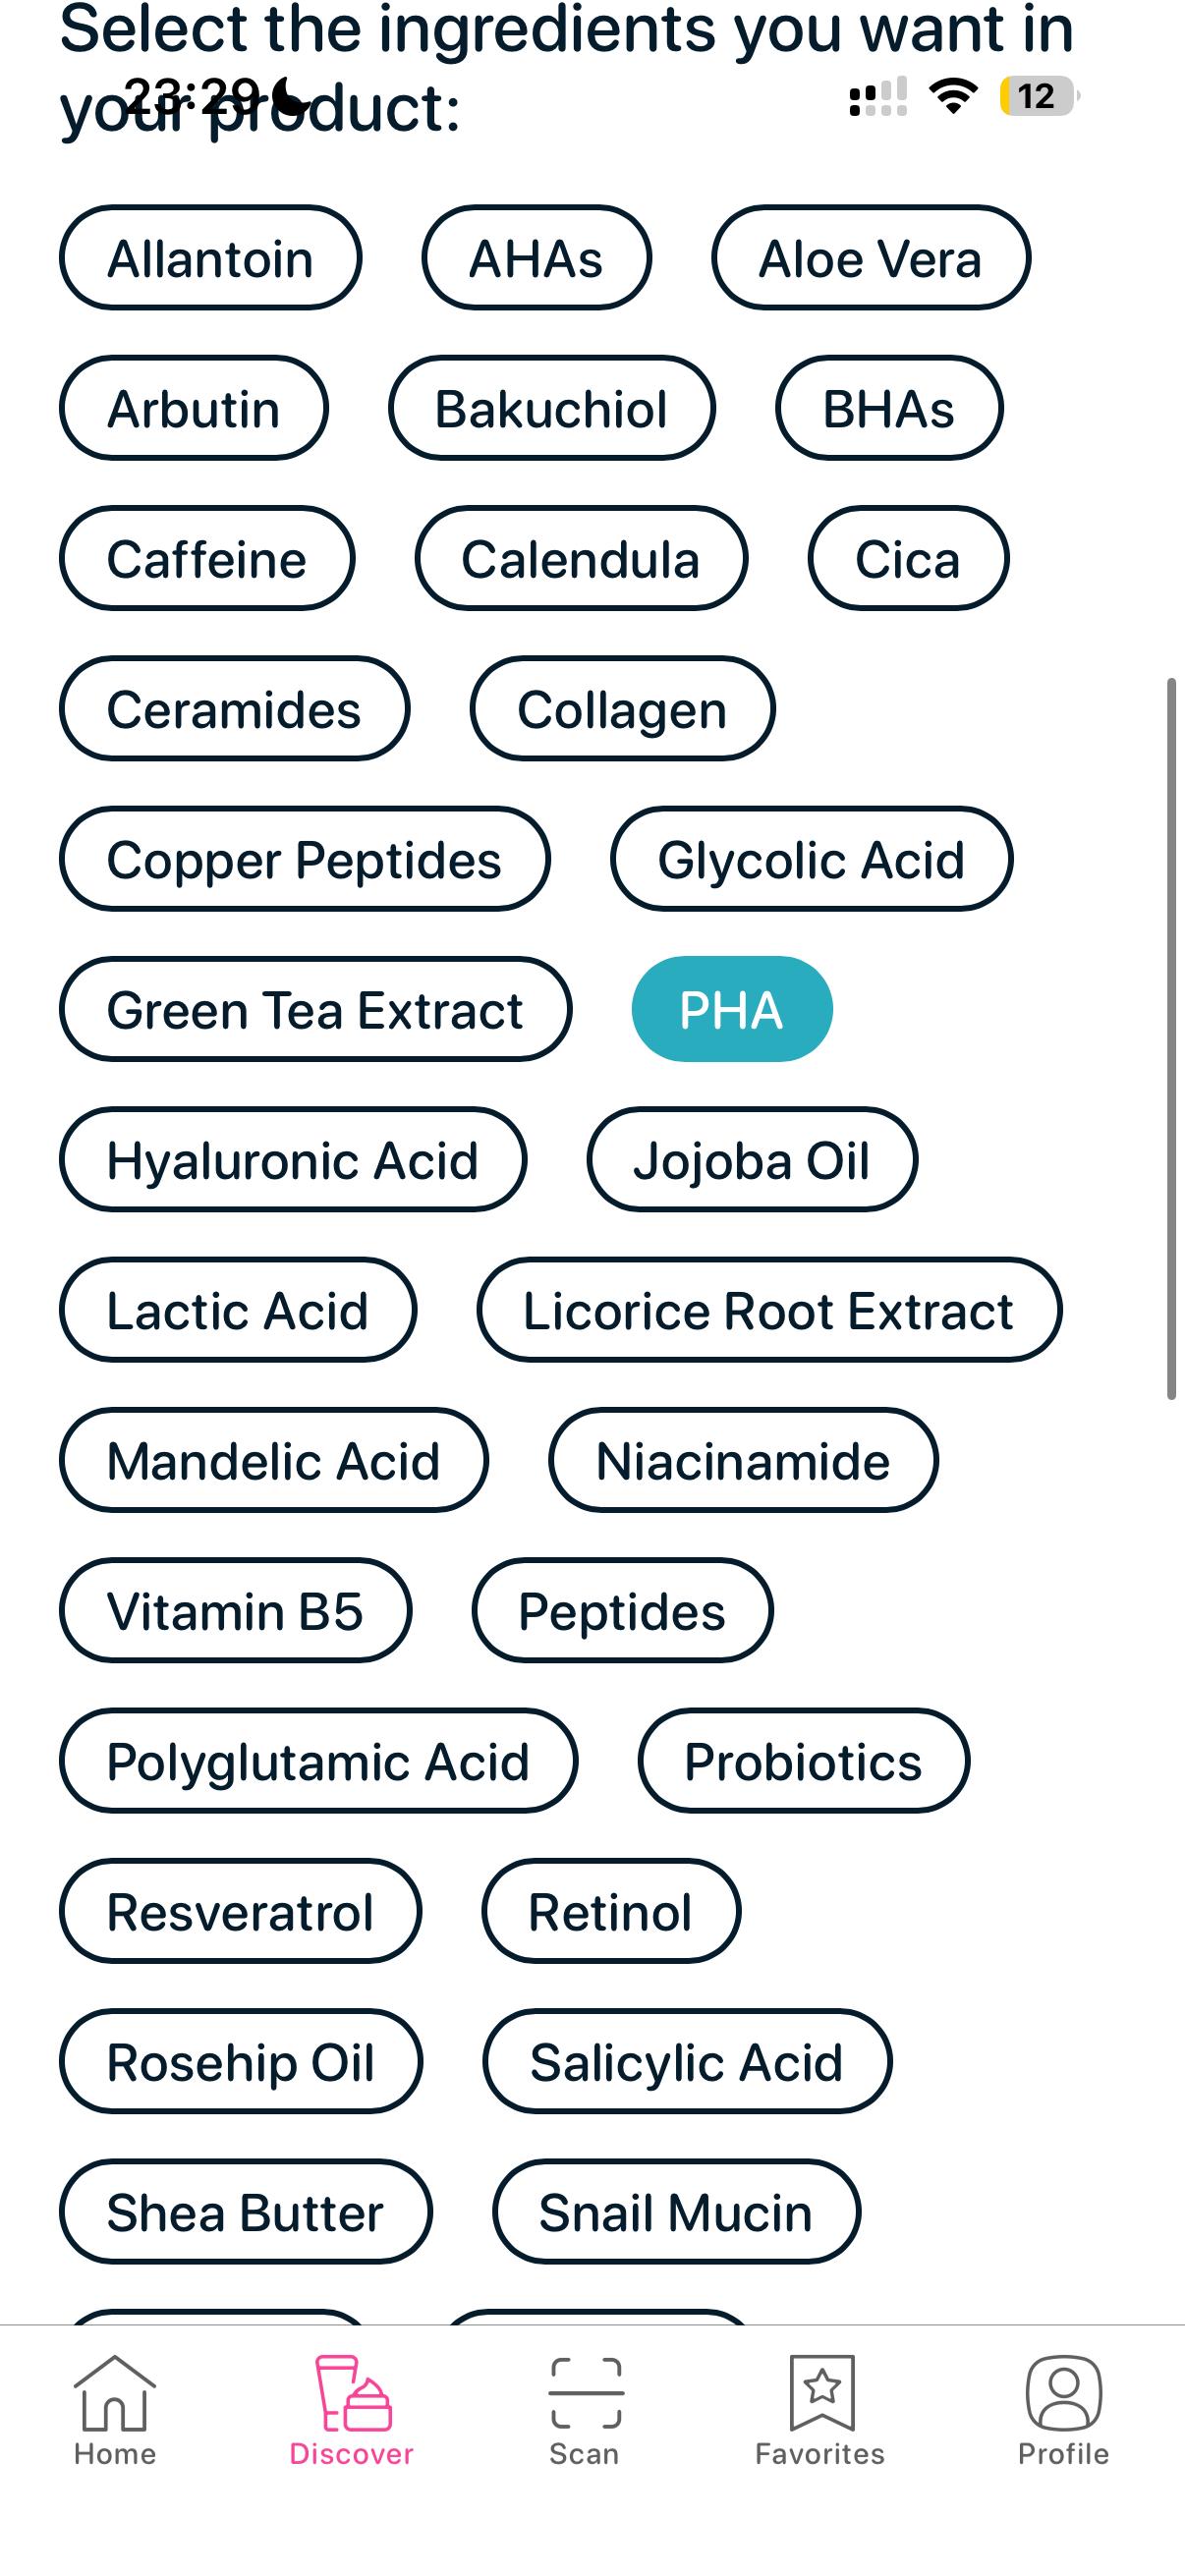This screenshot has width=1185, height=2576.
Task: Select the Caffeine ingredient chip
Action: point(207,557)
